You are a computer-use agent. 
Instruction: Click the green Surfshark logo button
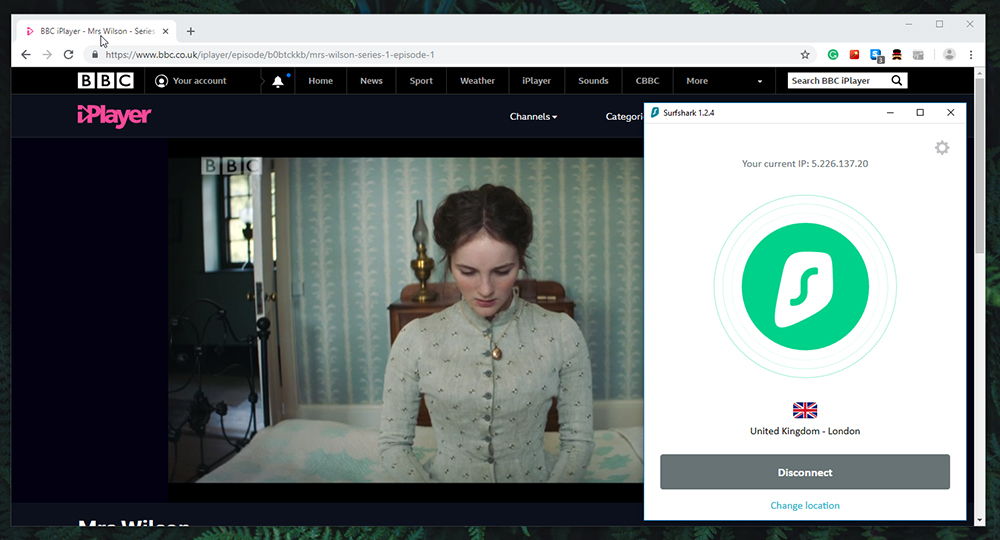pyautogui.click(x=805, y=286)
